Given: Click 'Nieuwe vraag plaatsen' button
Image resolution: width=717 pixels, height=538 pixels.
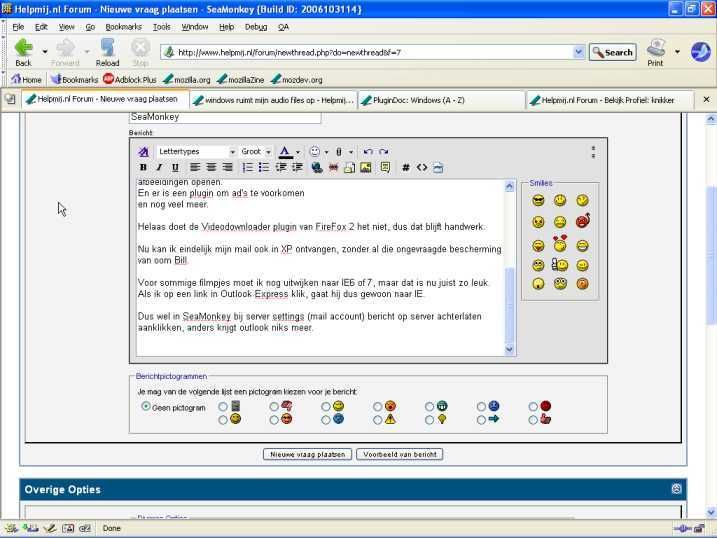Looking at the screenshot, I should pos(307,454).
